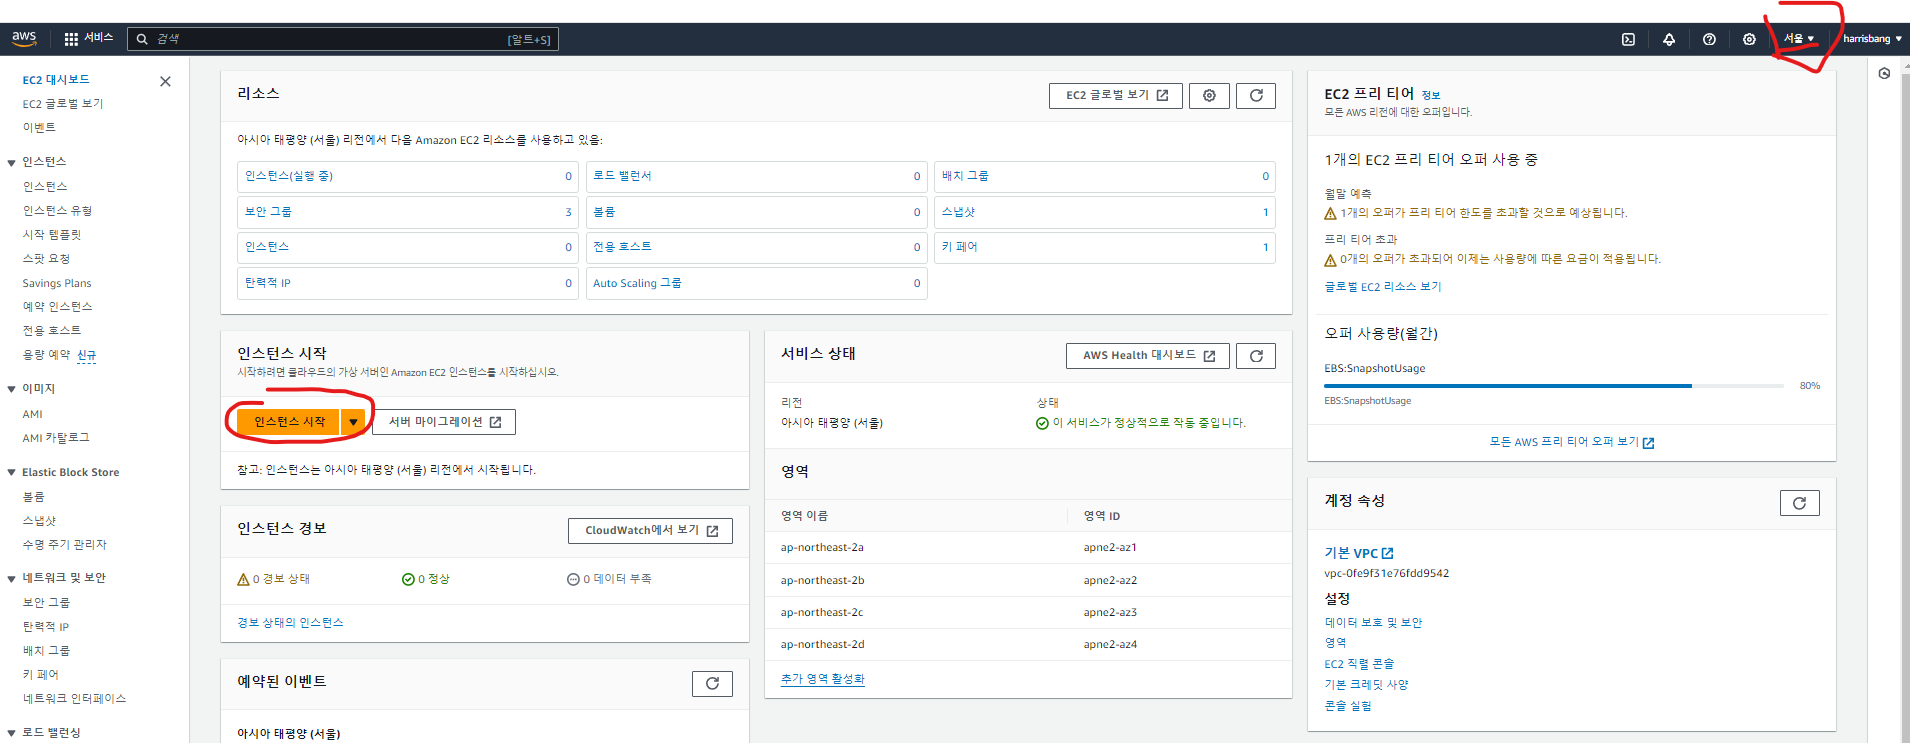Image resolution: width=1910 pixels, height=743 pixels.
Task: Open the help question mark icon
Action: 1709,39
